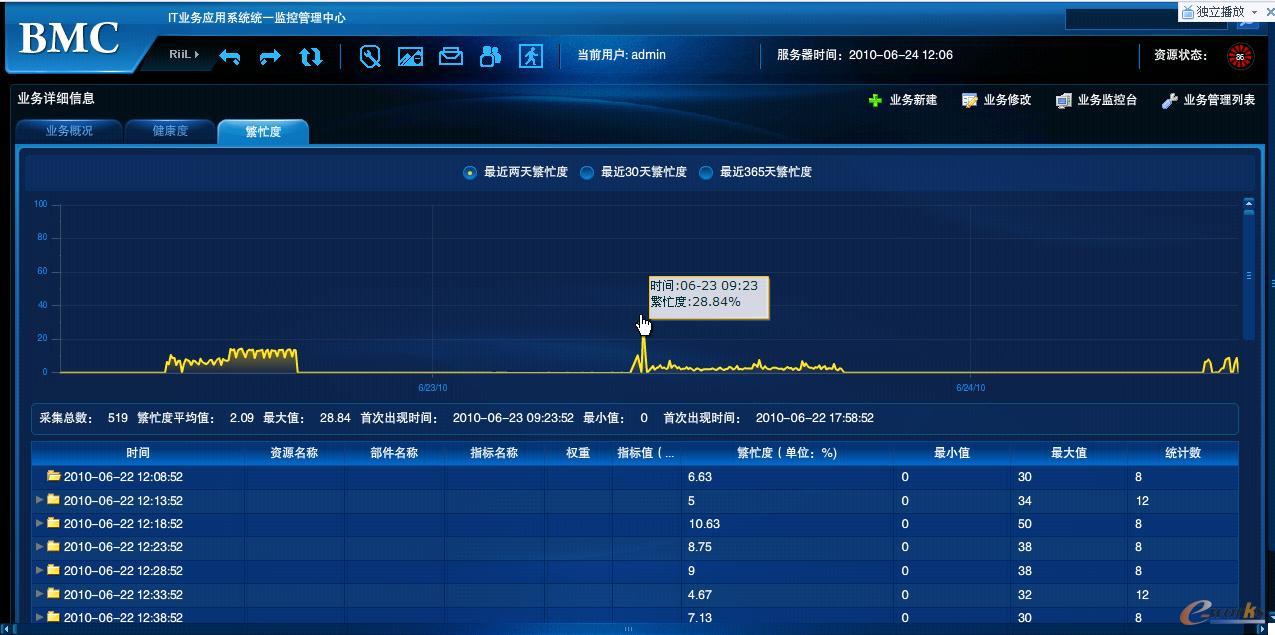Screen dimensions: 1275x635
Task: Select the 最近两天繁忙度 radio button
Action: [x=469, y=172]
